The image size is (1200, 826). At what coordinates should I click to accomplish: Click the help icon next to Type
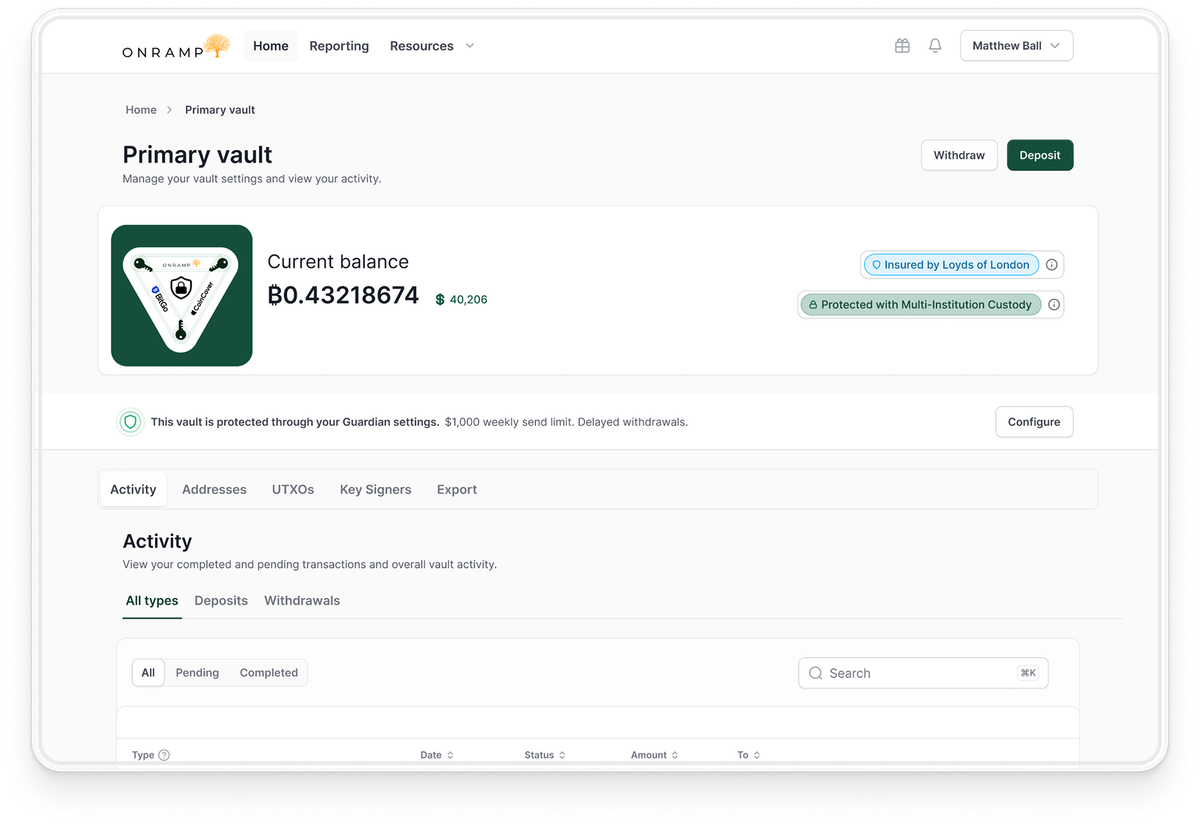[x=165, y=755]
